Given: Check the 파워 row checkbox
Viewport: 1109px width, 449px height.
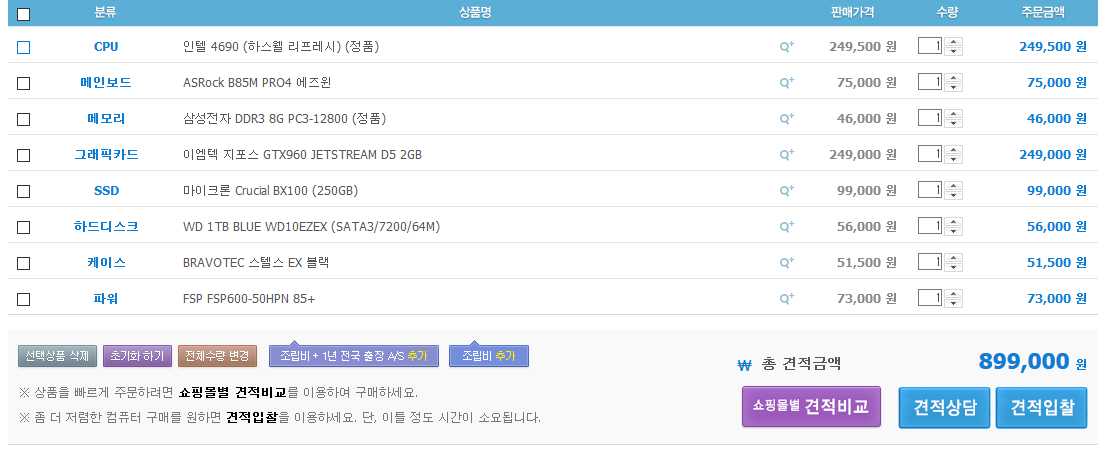Looking at the screenshot, I should [23, 299].
